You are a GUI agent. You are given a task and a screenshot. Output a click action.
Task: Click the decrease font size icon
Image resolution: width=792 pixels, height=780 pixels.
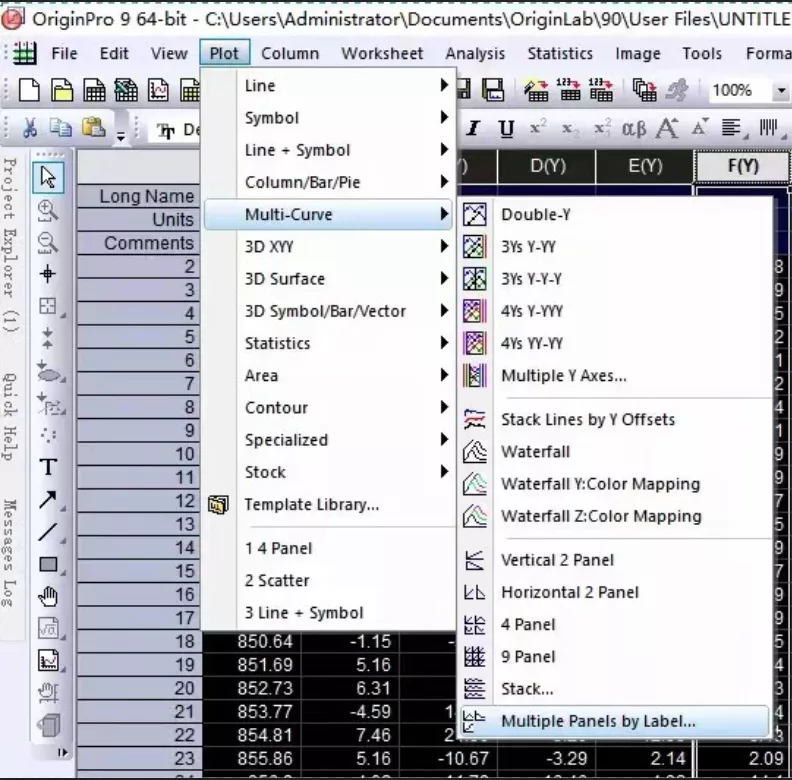point(700,128)
